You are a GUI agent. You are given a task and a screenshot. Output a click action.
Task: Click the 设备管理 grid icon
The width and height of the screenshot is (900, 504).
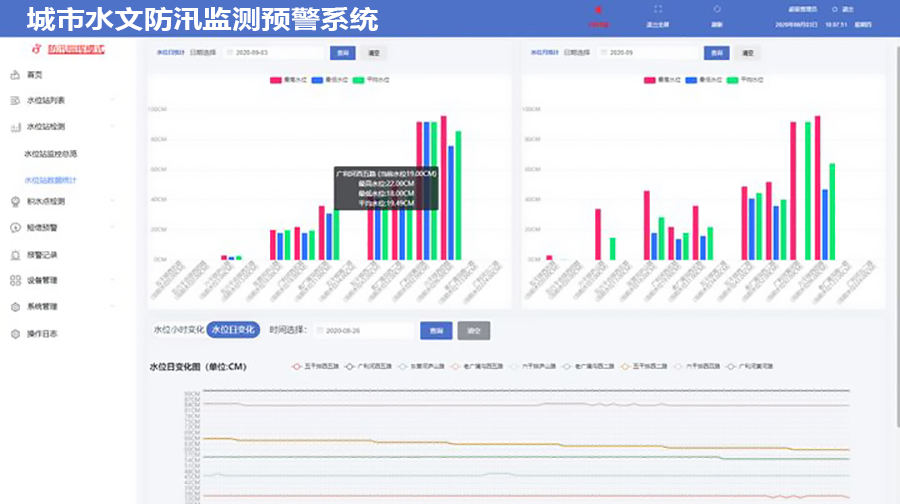[14, 281]
